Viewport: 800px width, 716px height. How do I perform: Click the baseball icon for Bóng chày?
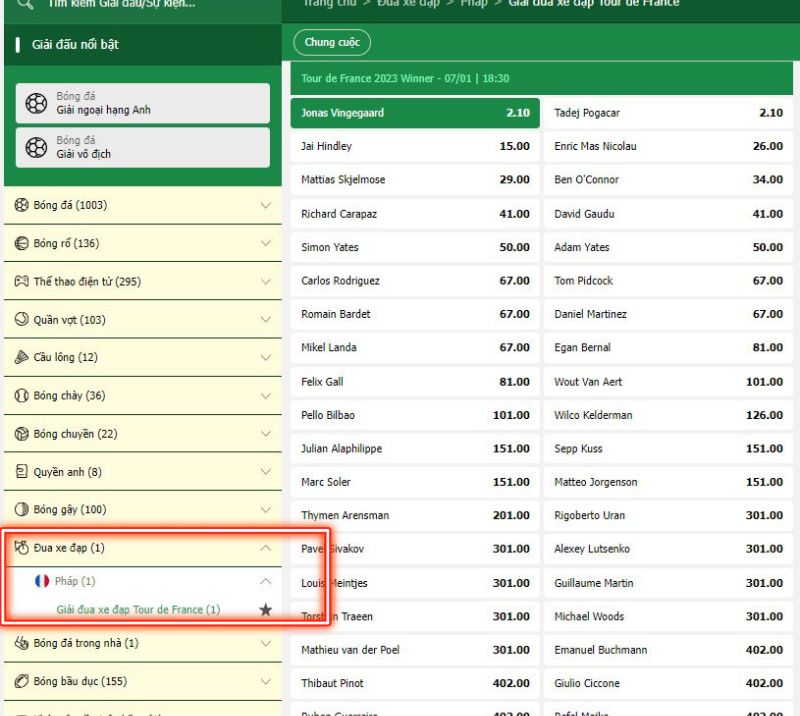pos(21,396)
